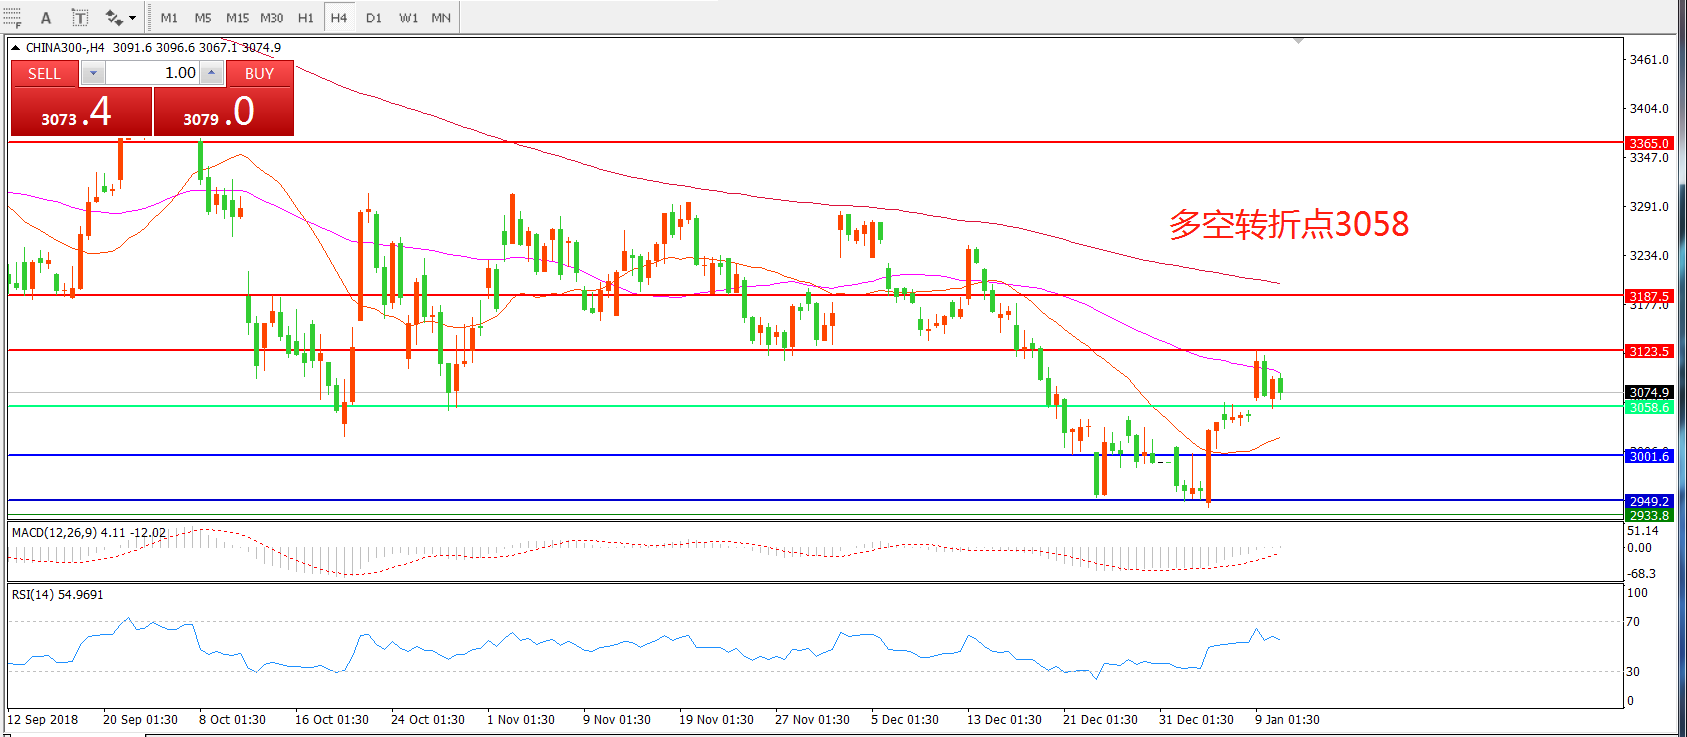
Task: Increase trade volume with up arrow
Action: click(211, 73)
